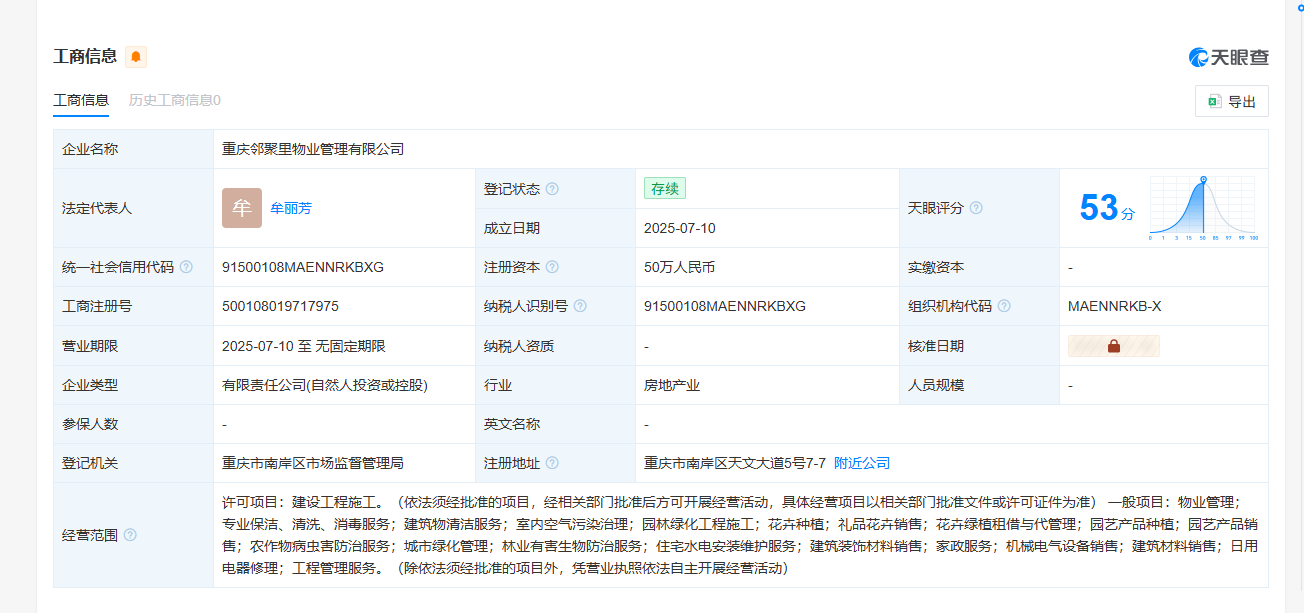Click the green 存续 status tag
This screenshot has width=1304, height=613.
[x=665, y=189]
